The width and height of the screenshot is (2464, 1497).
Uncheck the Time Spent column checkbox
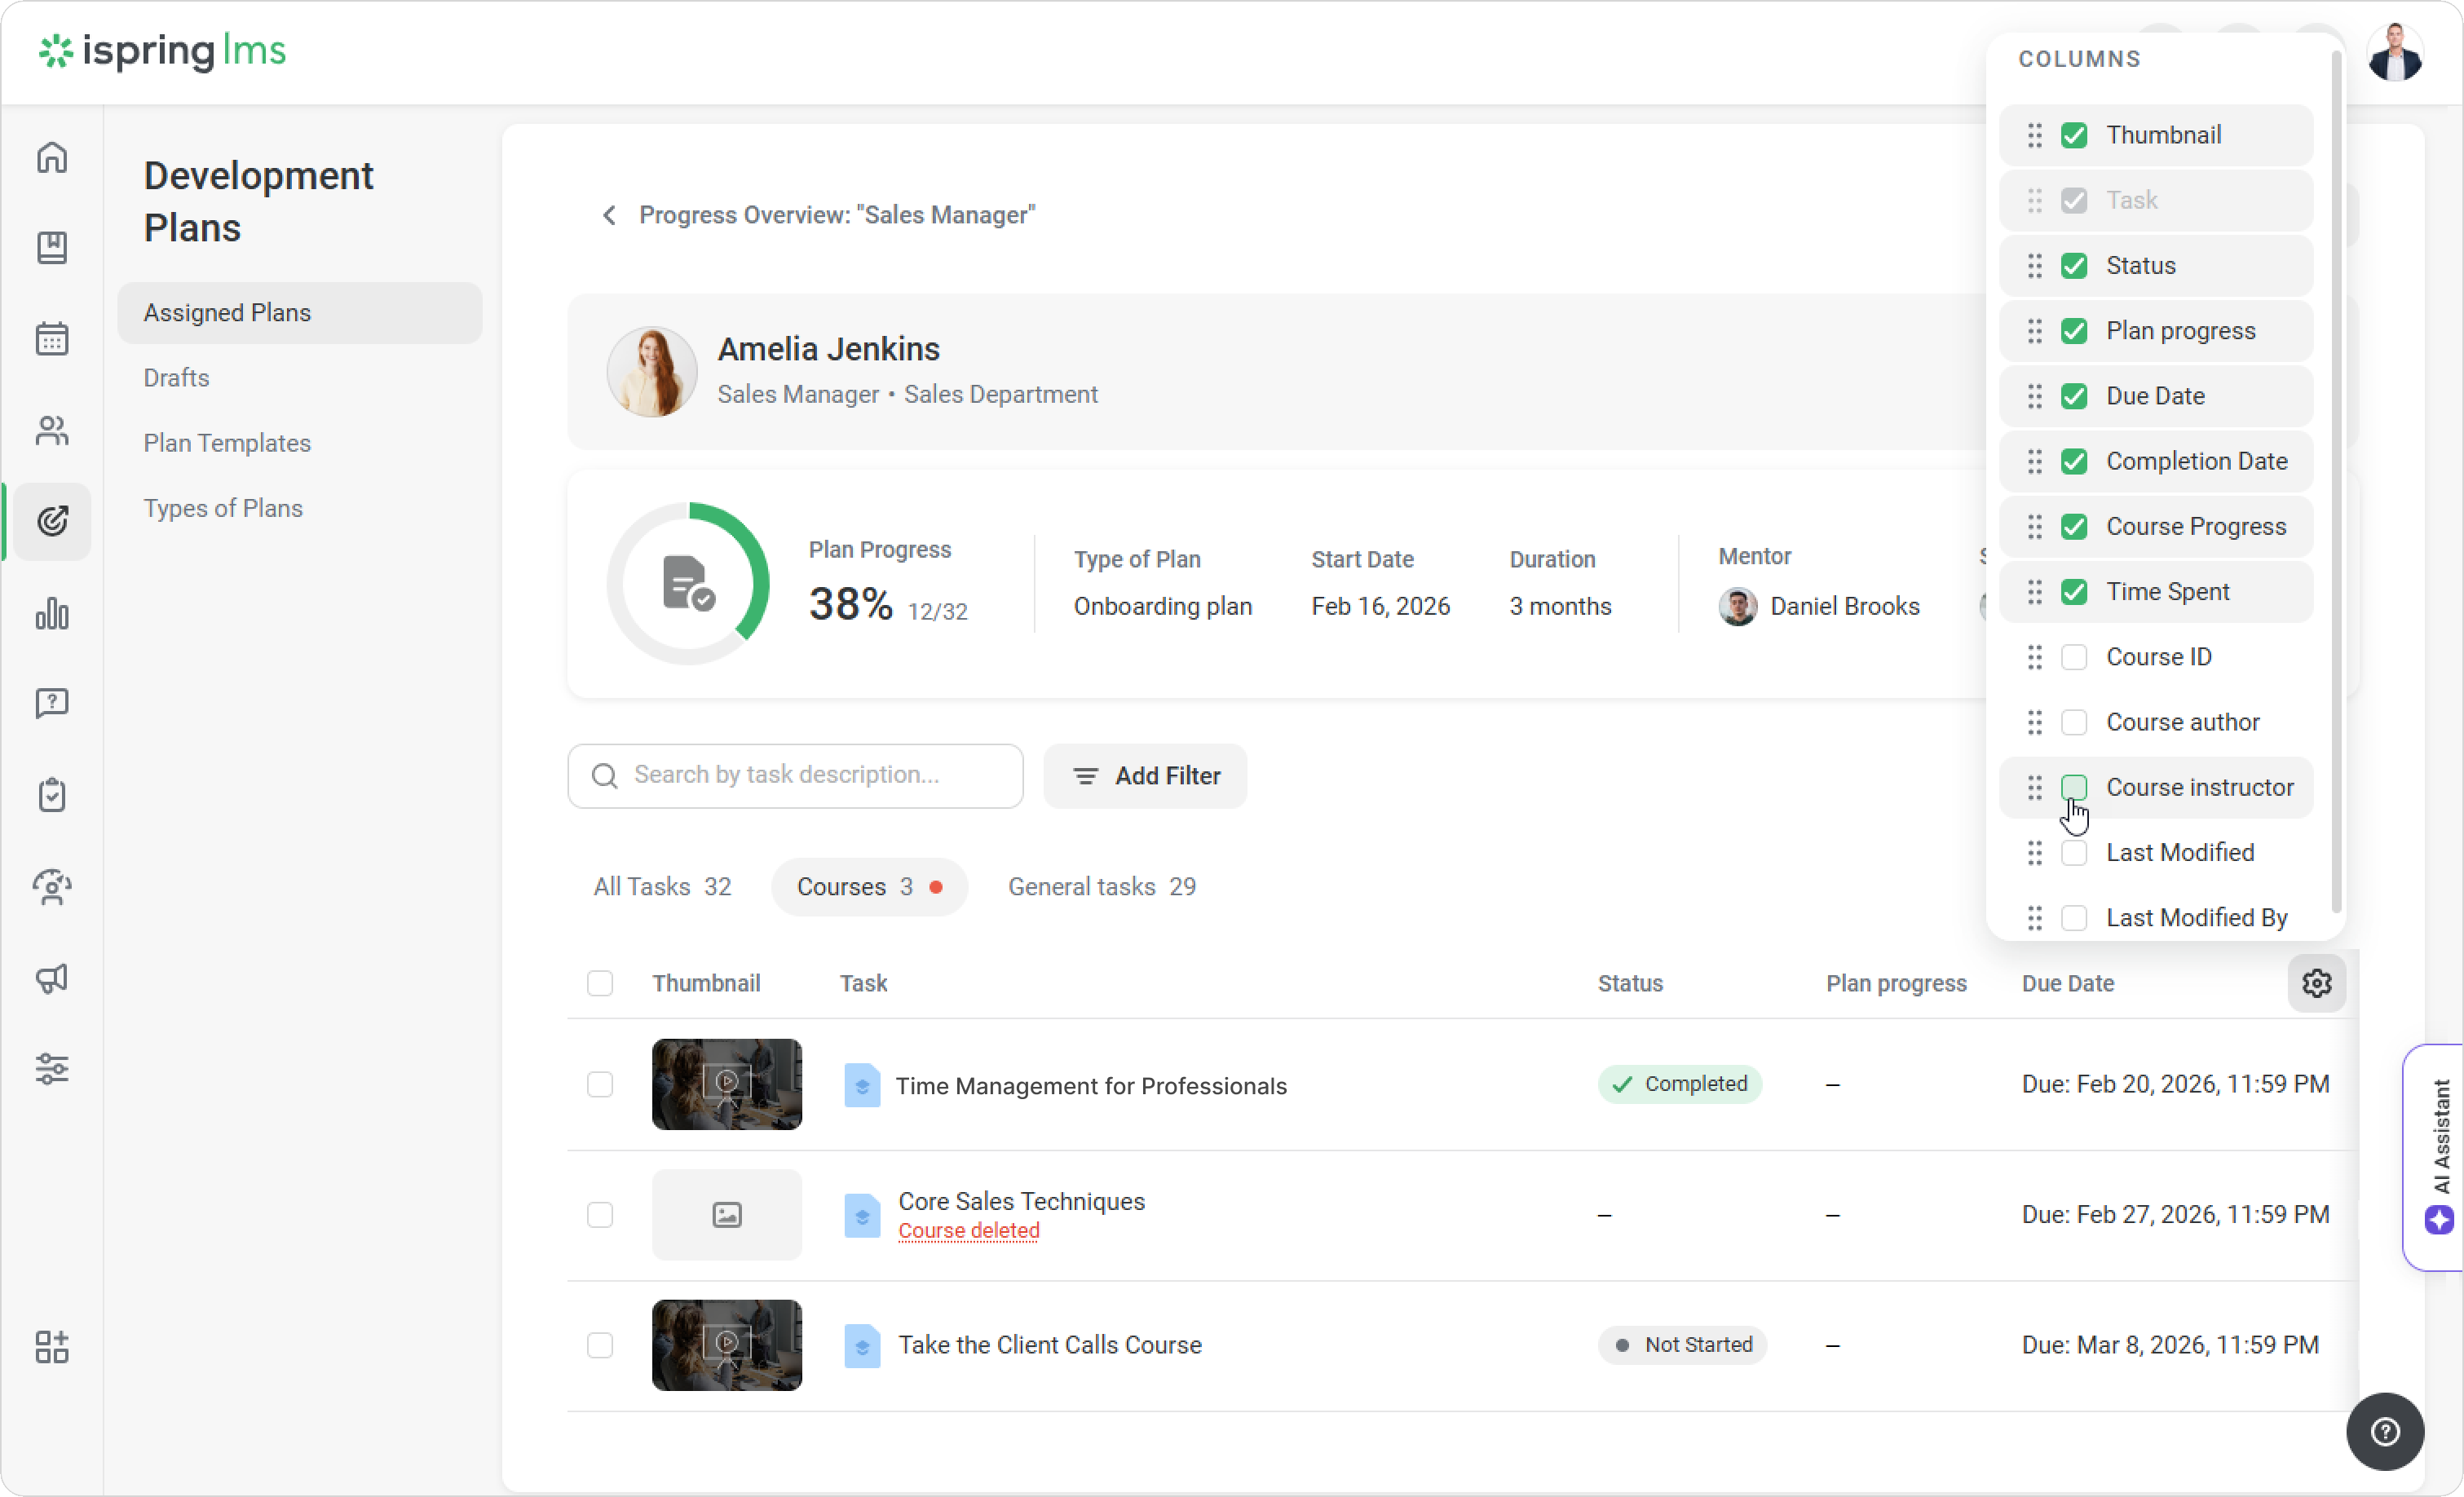pyautogui.click(x=2074, y=592)
